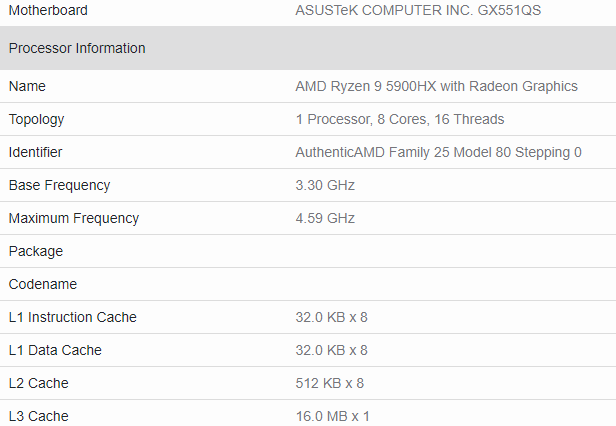Image resolution: width=616 pixels, height=426 pixels.
Task: Click the 16.0 MB x 1 value
Action: pos(332,416)
